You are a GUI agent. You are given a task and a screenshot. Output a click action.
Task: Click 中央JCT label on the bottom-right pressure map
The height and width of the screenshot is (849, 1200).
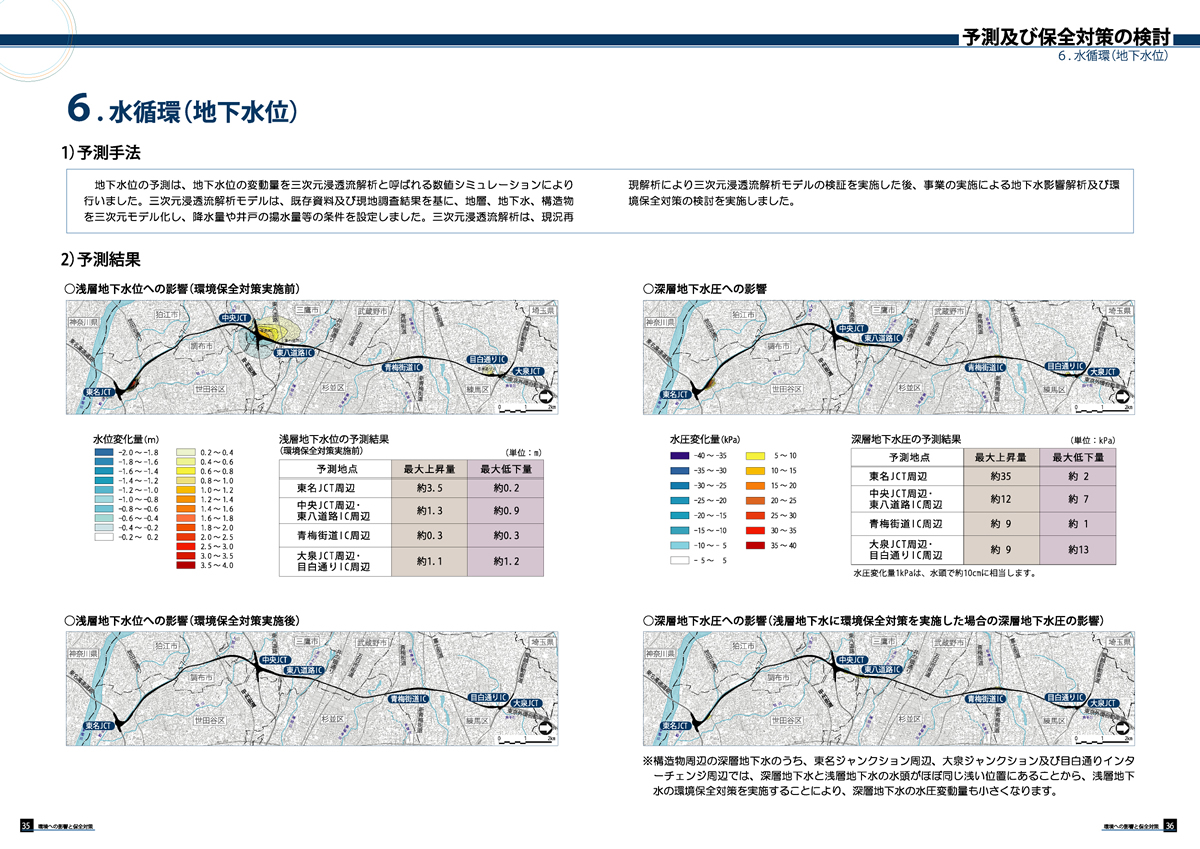[x=852, y=660]
